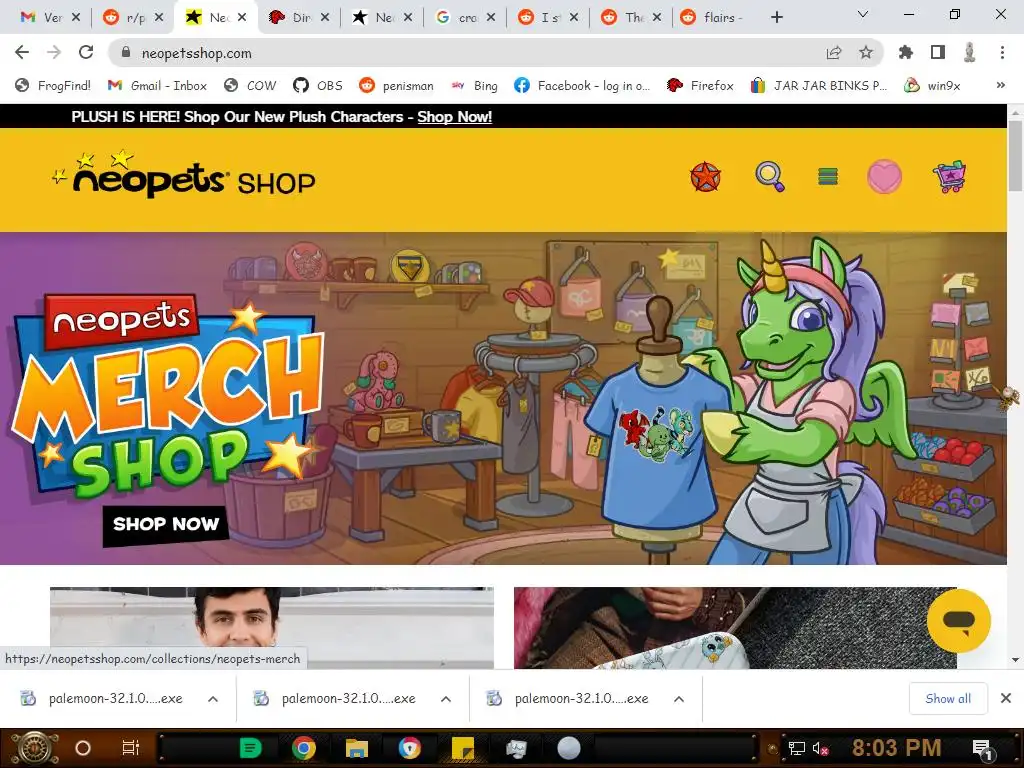The image size is (1024, 768).
Task: Click the 8:03 PM taskbar clock
Action: 897,748
